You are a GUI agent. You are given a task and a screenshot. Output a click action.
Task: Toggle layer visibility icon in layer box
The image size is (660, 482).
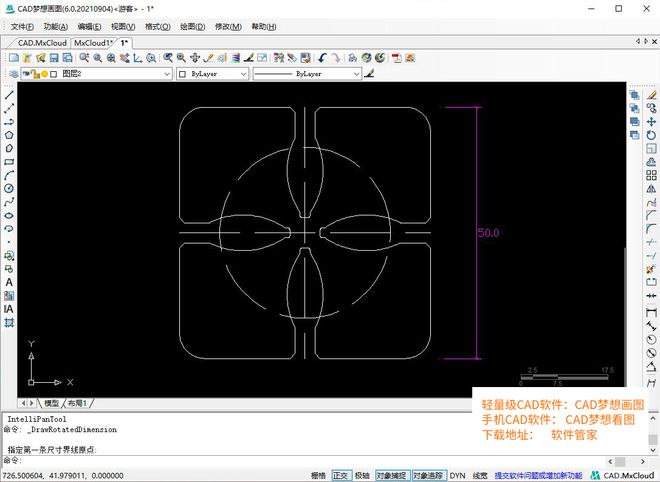pyautogui.click(x=26, y=74)
